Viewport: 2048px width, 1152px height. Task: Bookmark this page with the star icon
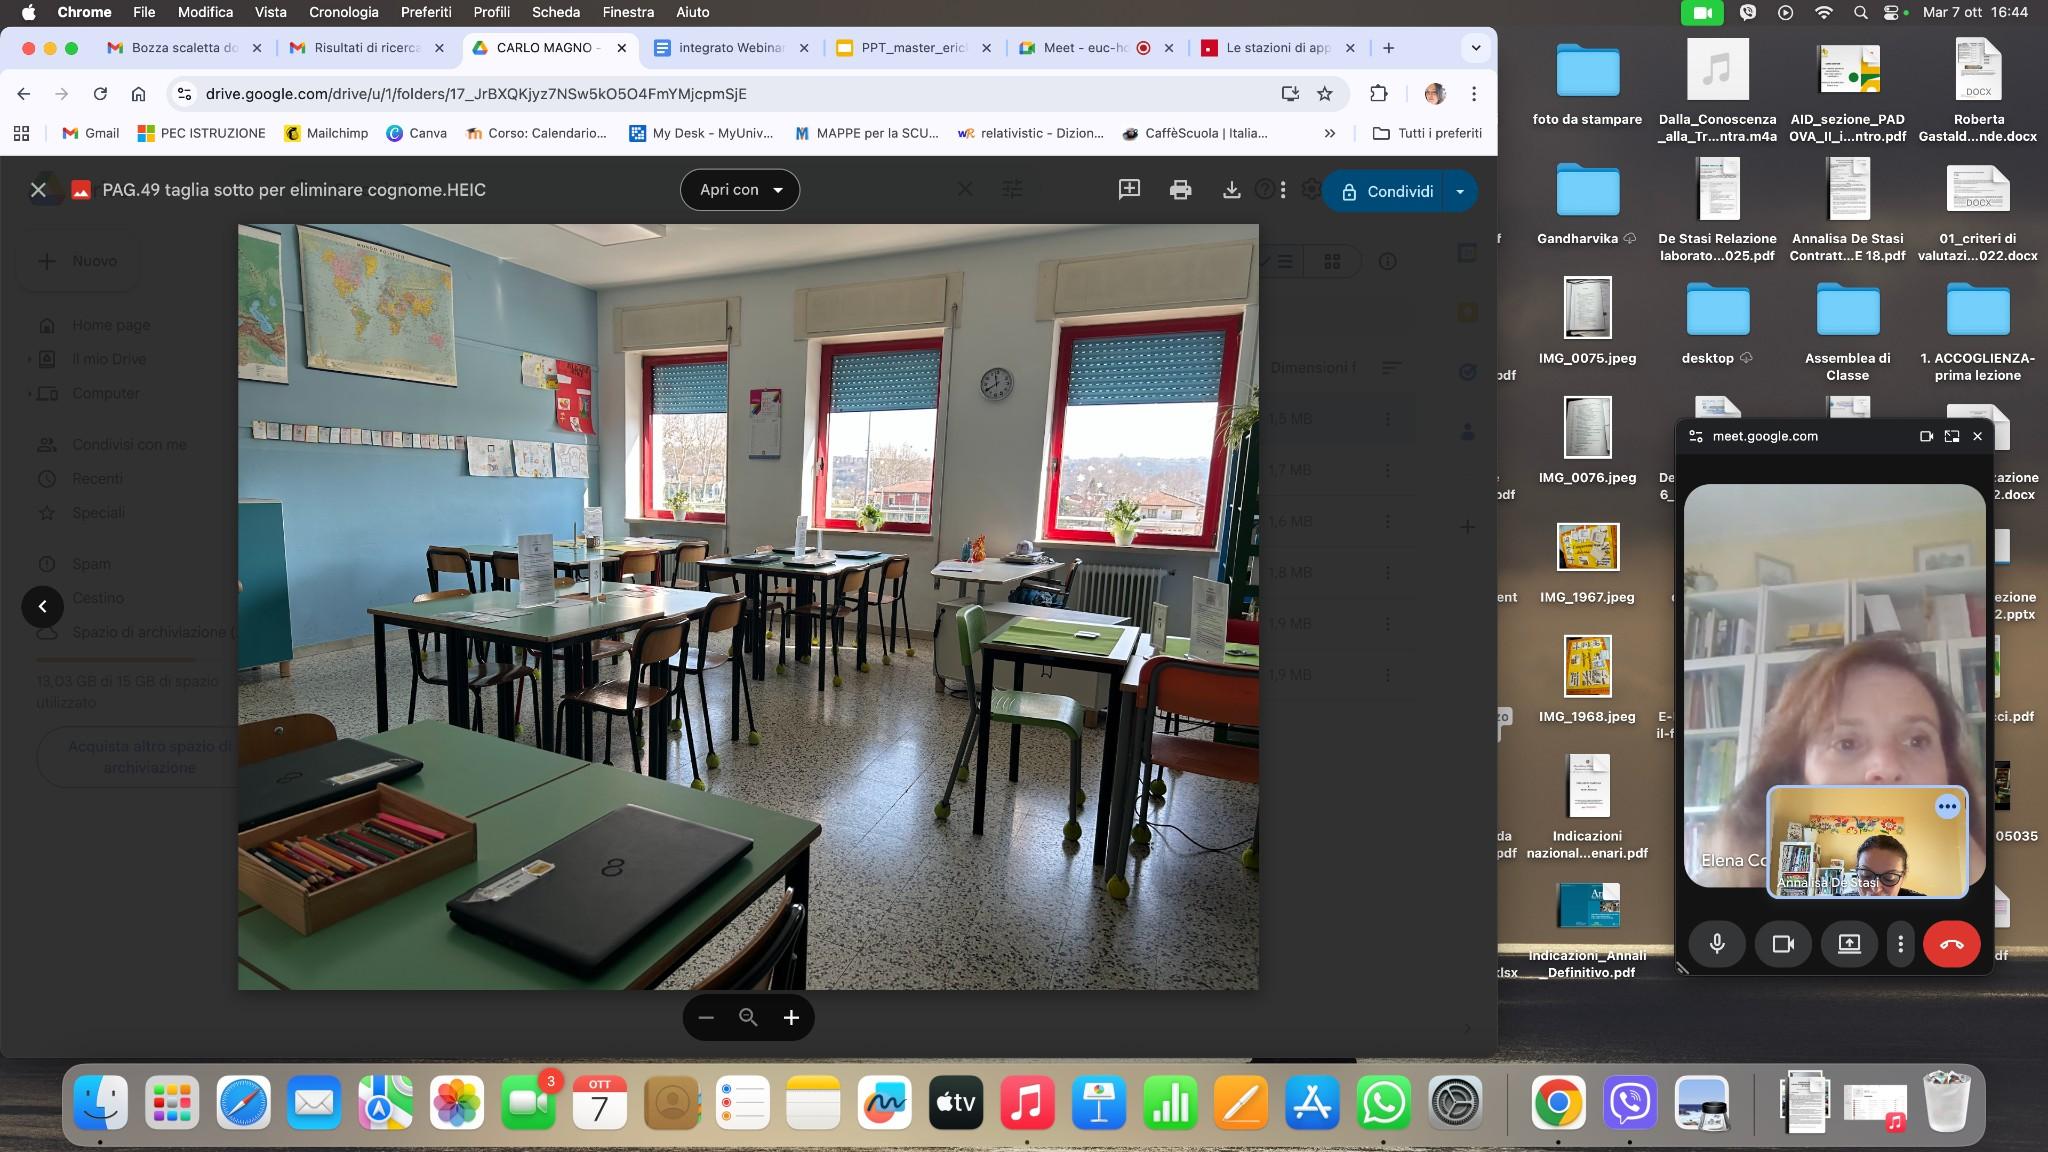pyautogui.click(x=1325, y=94)
